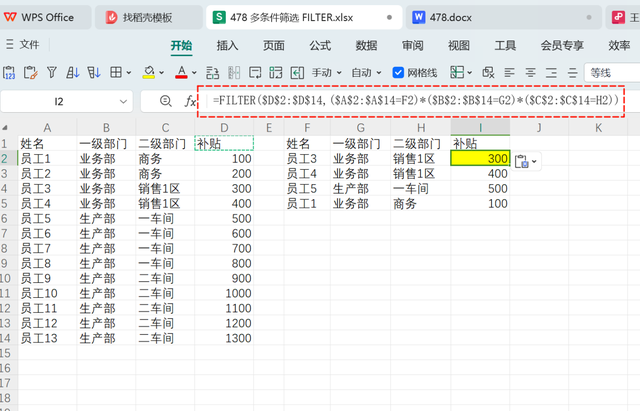Click cell D14 showing 1300

point(224,338)
